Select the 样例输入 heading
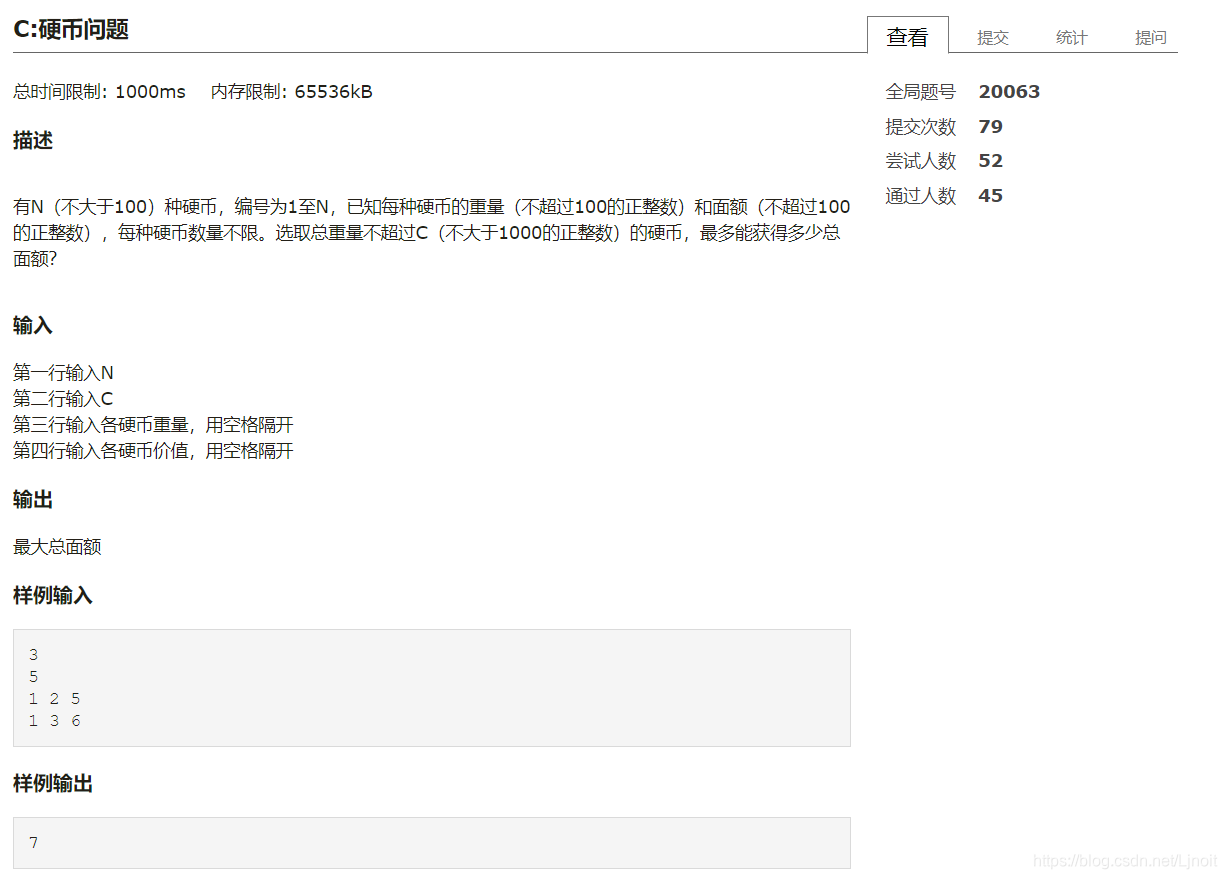The height and width of the screenshot is (879, 1227). coord(52,595)
